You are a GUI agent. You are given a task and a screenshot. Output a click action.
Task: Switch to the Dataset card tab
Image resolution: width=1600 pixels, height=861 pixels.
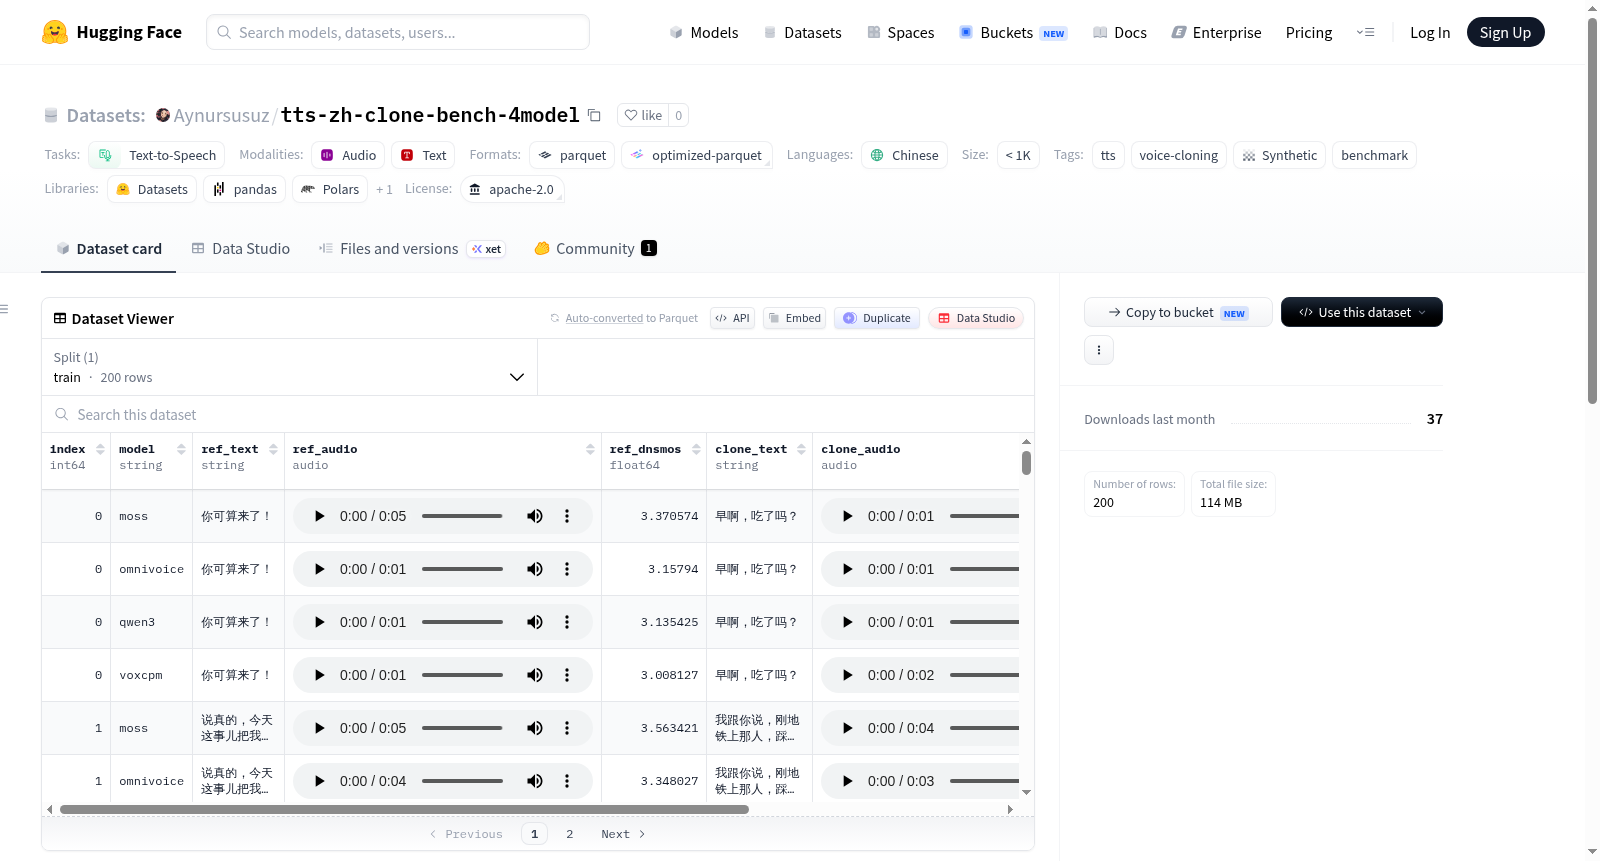[x=109, y=249]
